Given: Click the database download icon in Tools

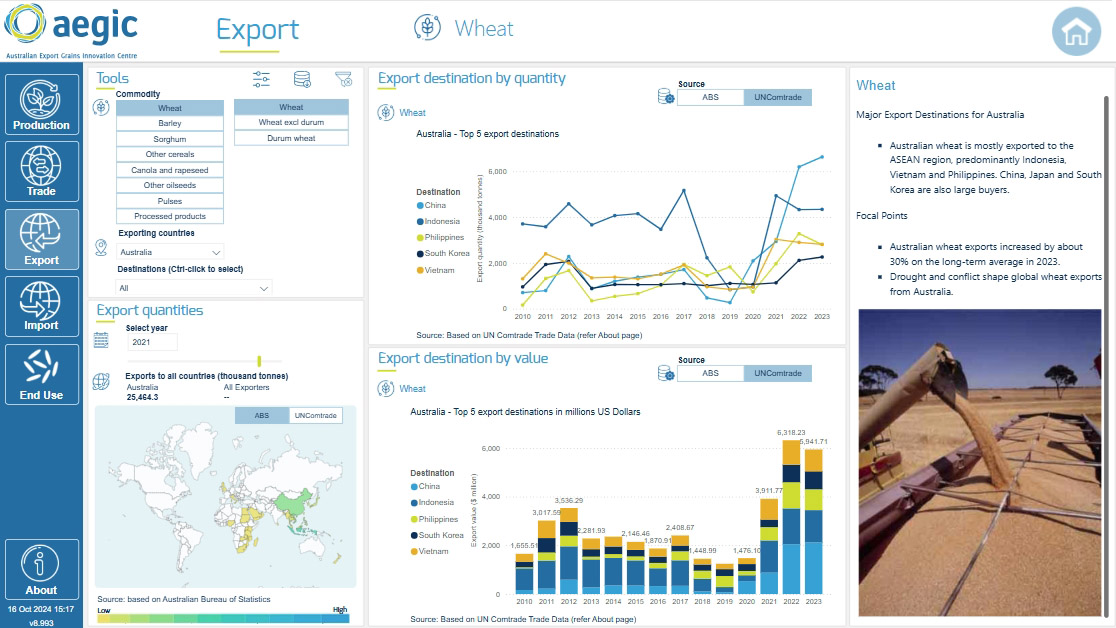Looking at the screenshot, I should tap(302, 79).
